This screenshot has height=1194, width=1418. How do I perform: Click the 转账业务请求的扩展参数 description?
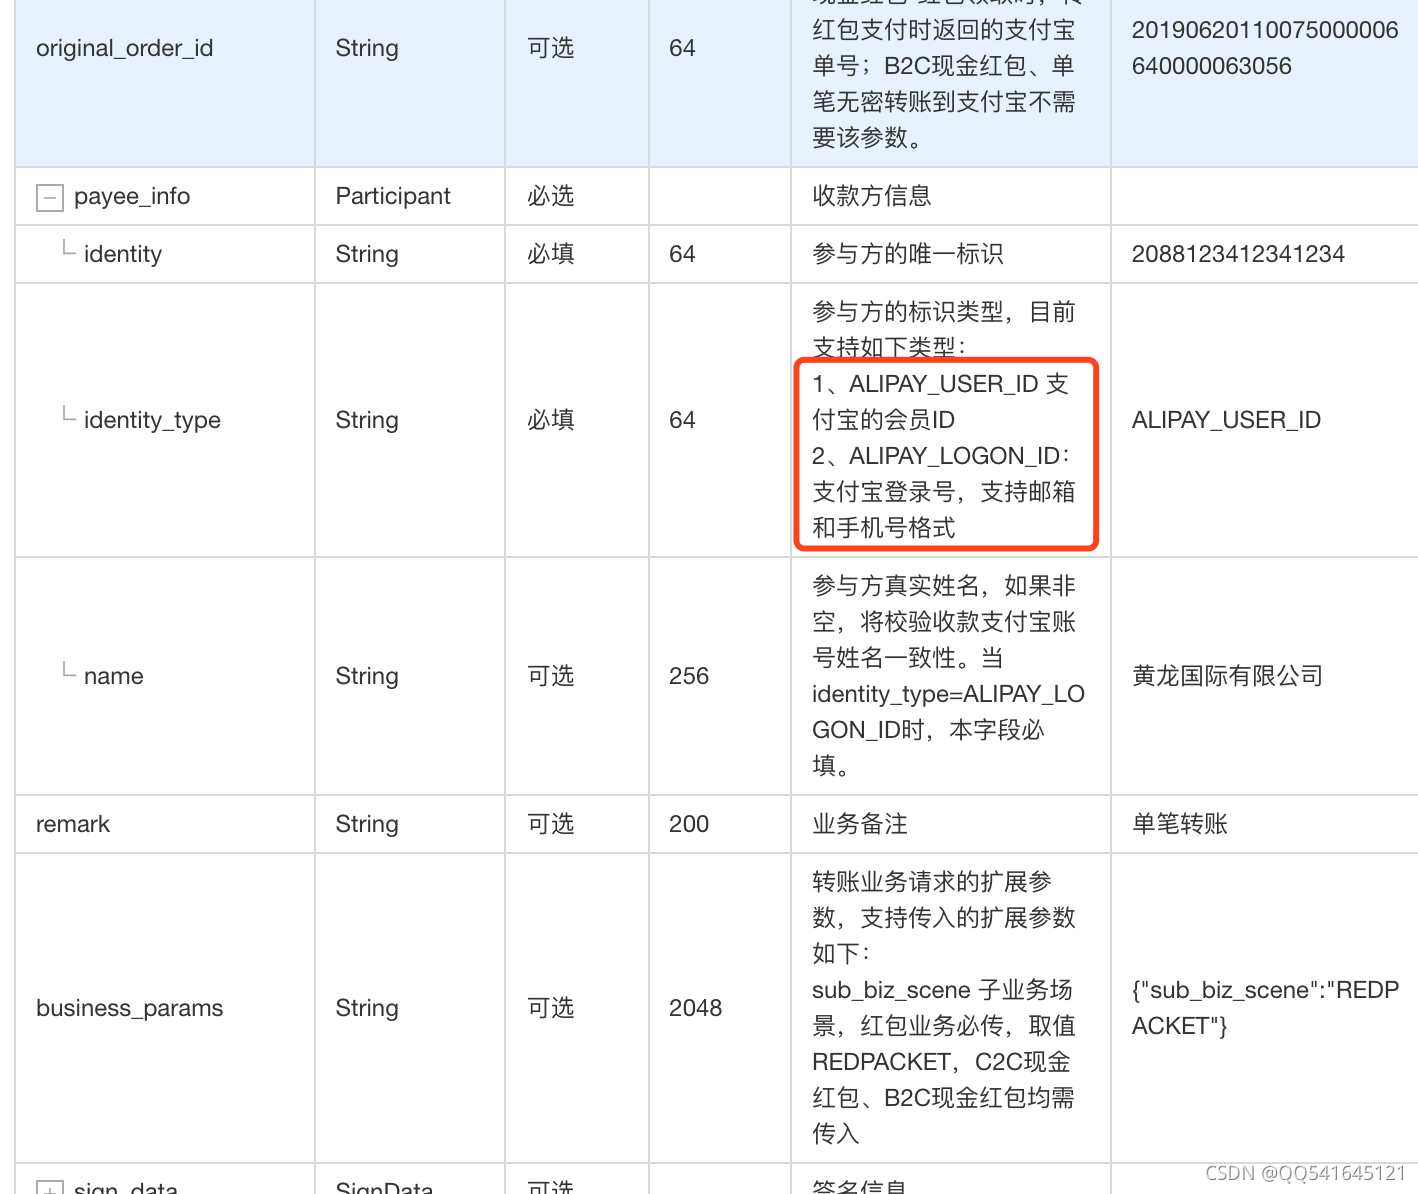(x=944, y=1008)
